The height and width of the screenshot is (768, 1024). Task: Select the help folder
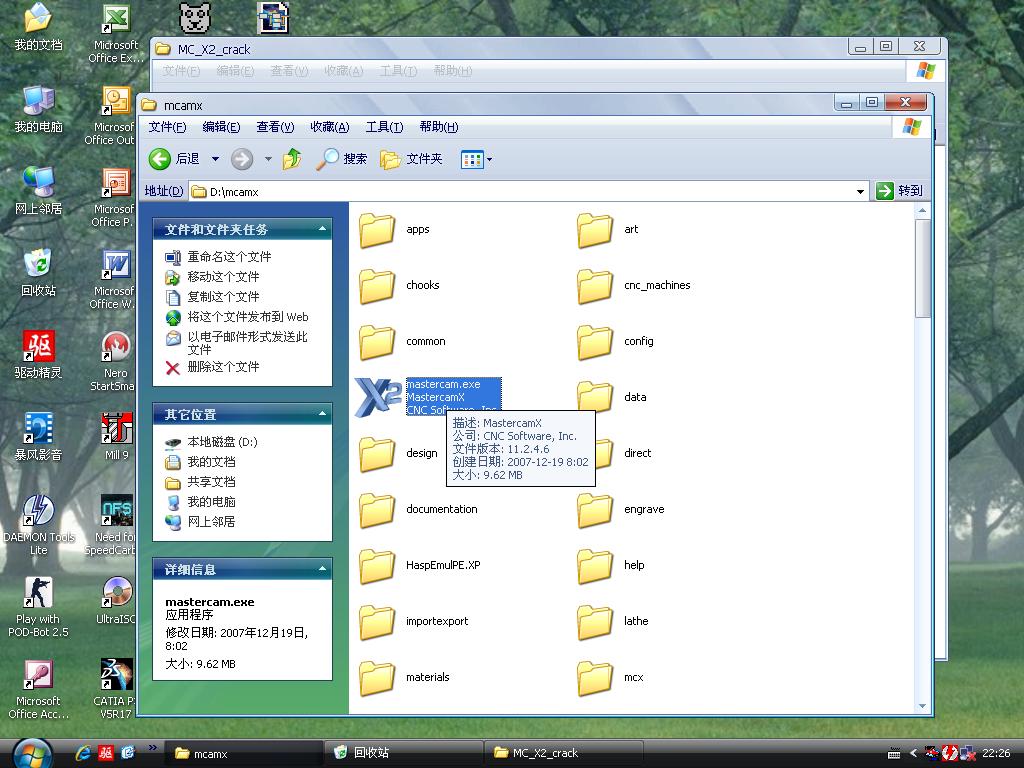(x=611, y=566)
